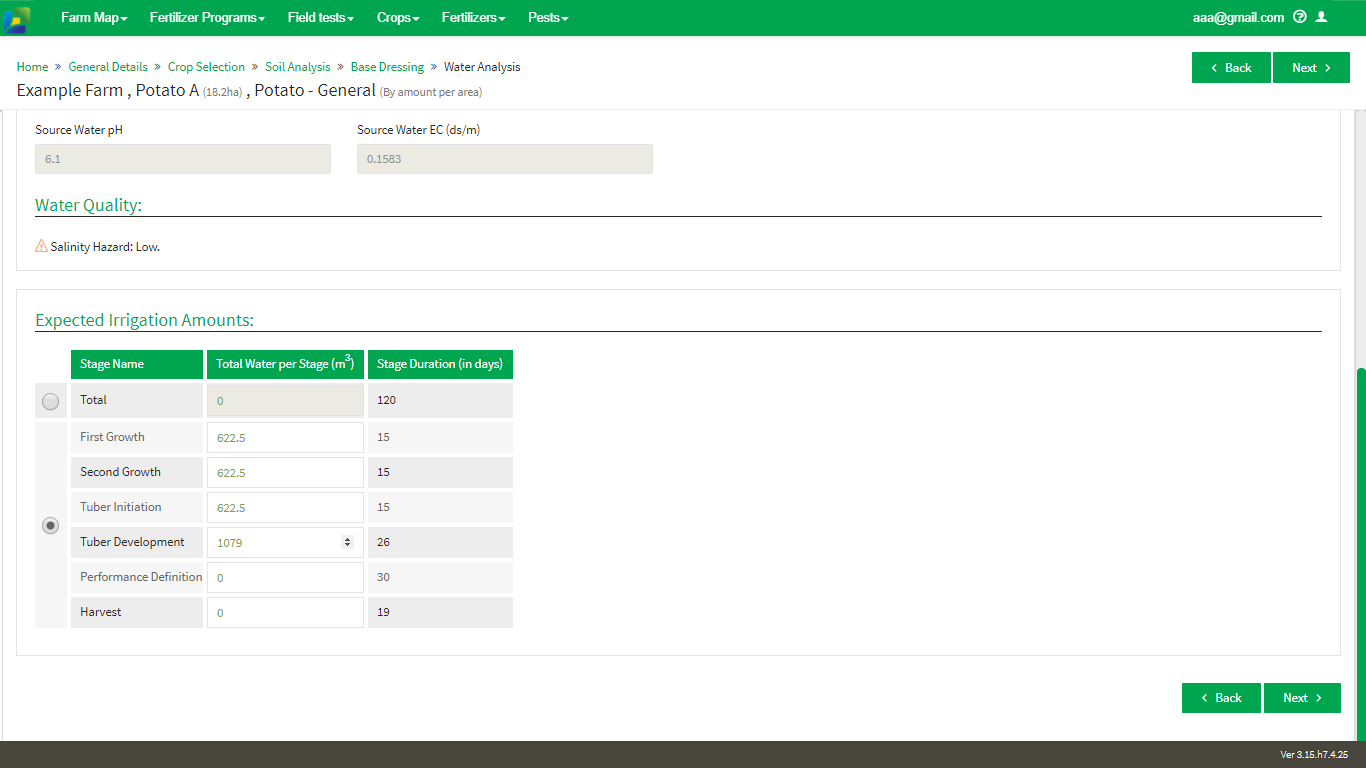Click the version text Ver 3.15.h7.4.25
This screenshot has height=768, width=1366.
1314,754
